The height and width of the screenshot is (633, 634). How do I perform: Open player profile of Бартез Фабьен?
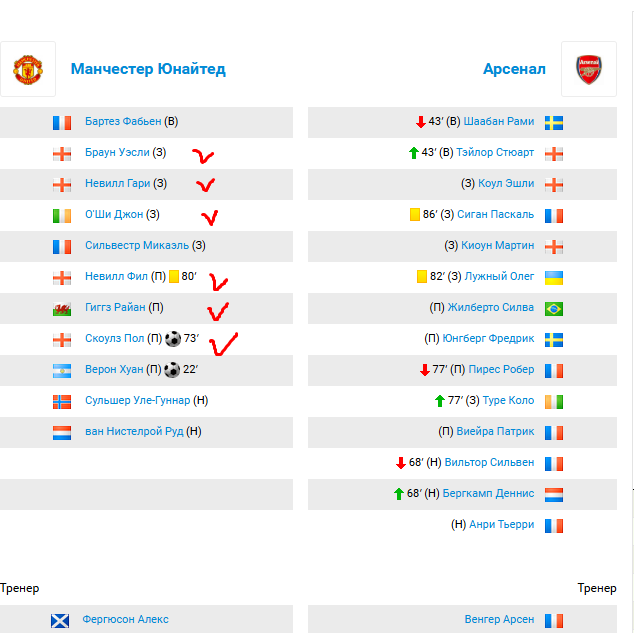pyautogui.click(x=123, y=121)
